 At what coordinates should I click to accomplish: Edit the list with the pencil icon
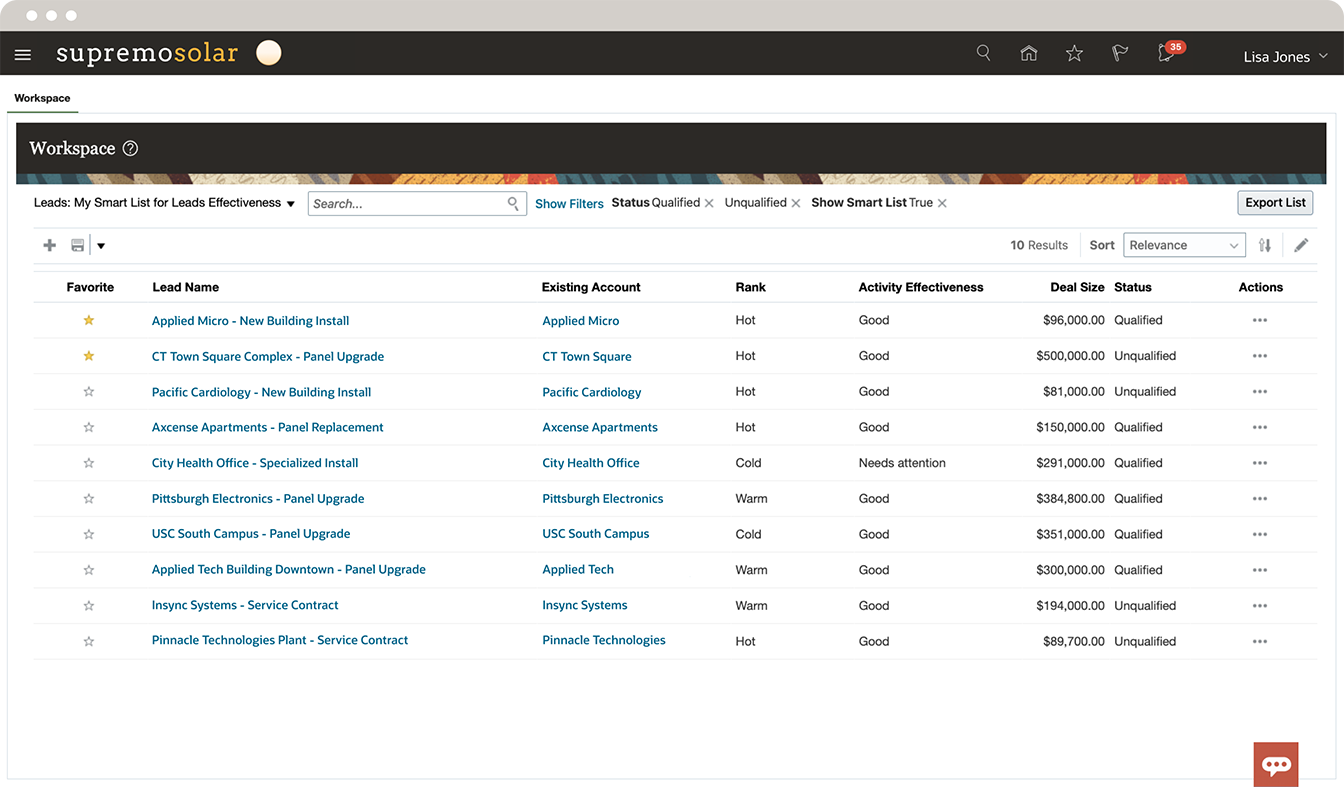[x=1301, y=244]
